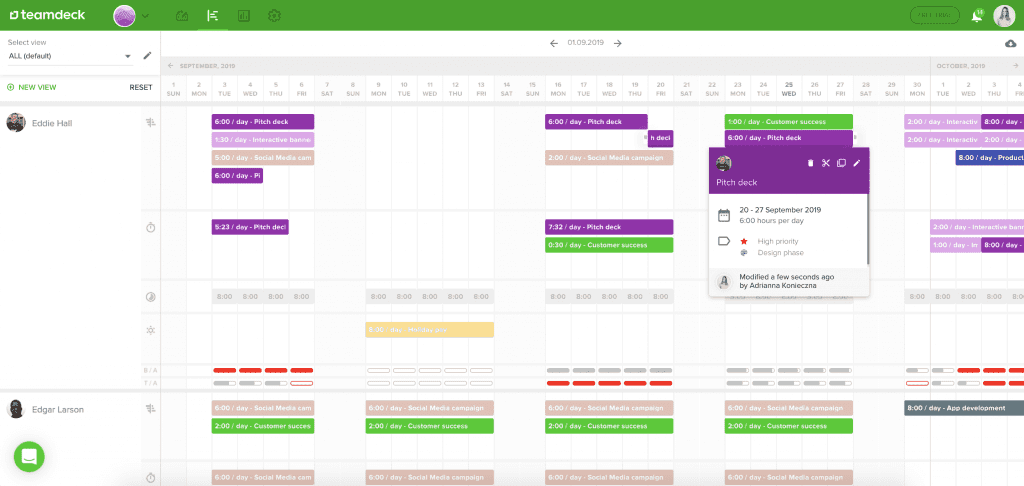1024x486 pixels.
Task: Expand the organization switcher chevron
Action: coord(146,16)
